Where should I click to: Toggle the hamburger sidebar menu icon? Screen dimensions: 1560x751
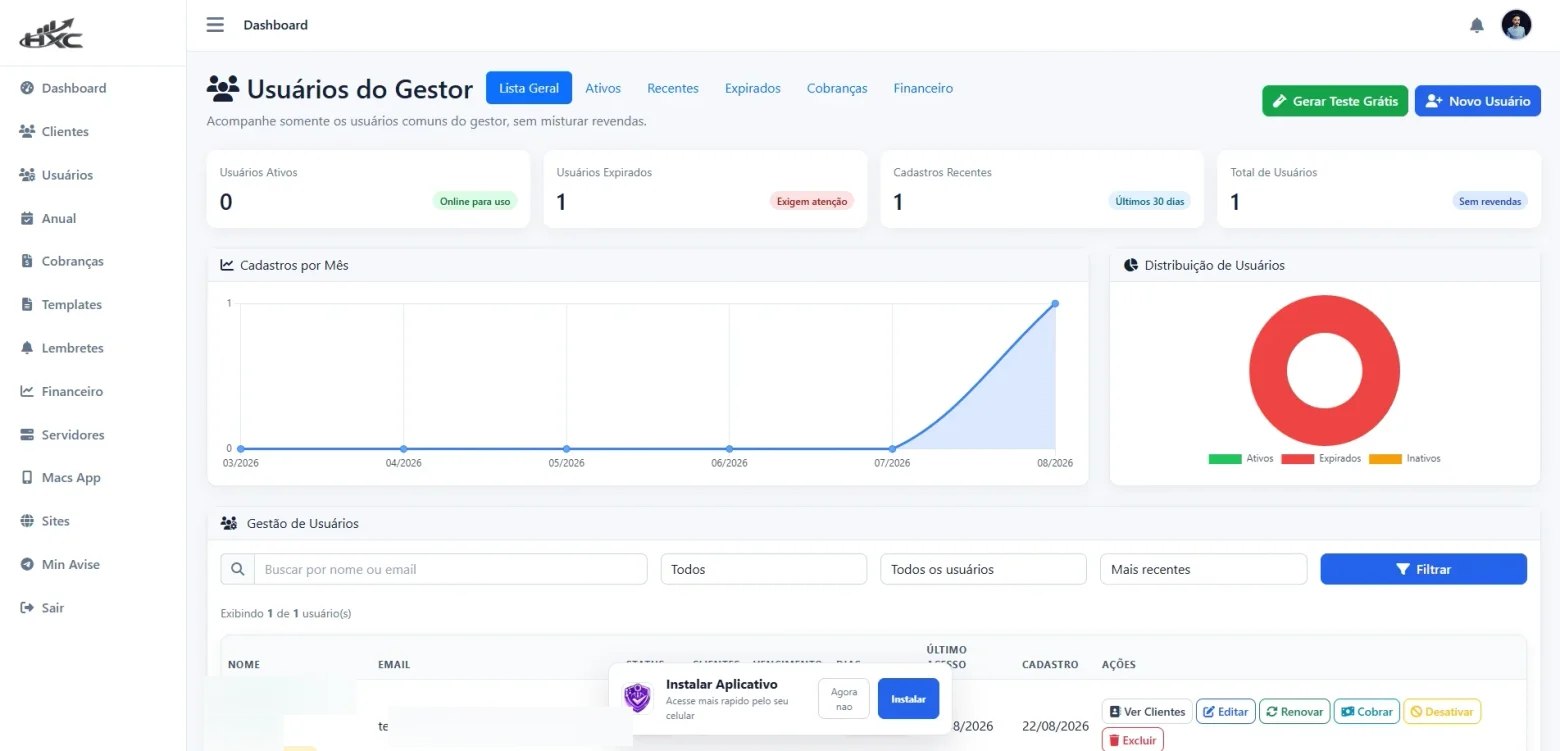[215, 25]
